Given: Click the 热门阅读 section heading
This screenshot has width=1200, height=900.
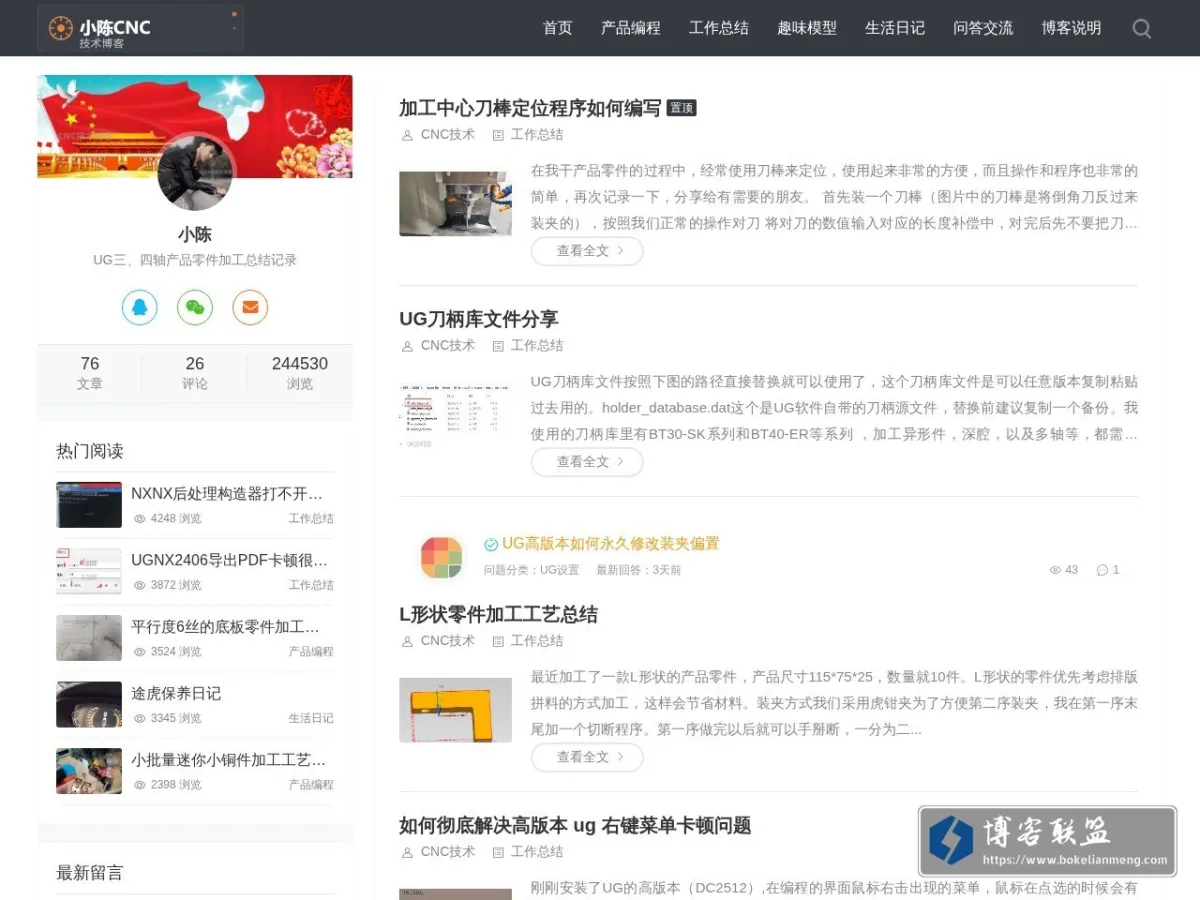Looking at the screenshot, I should (90, 451).
